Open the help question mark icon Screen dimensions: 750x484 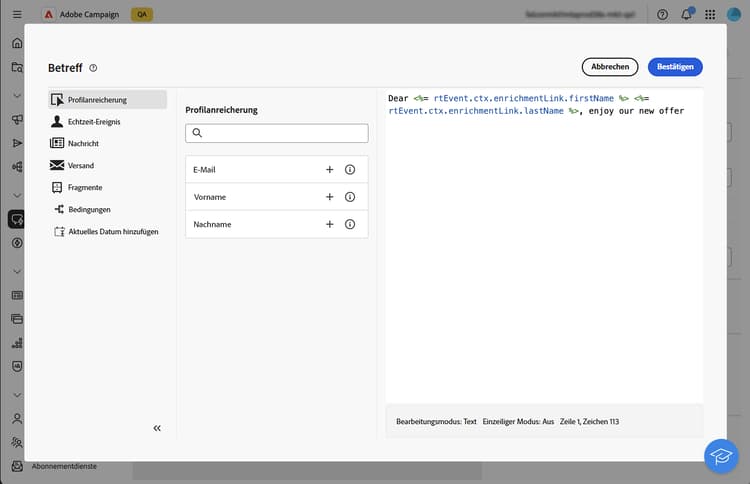pyautogui.click(x=662, y=14)
